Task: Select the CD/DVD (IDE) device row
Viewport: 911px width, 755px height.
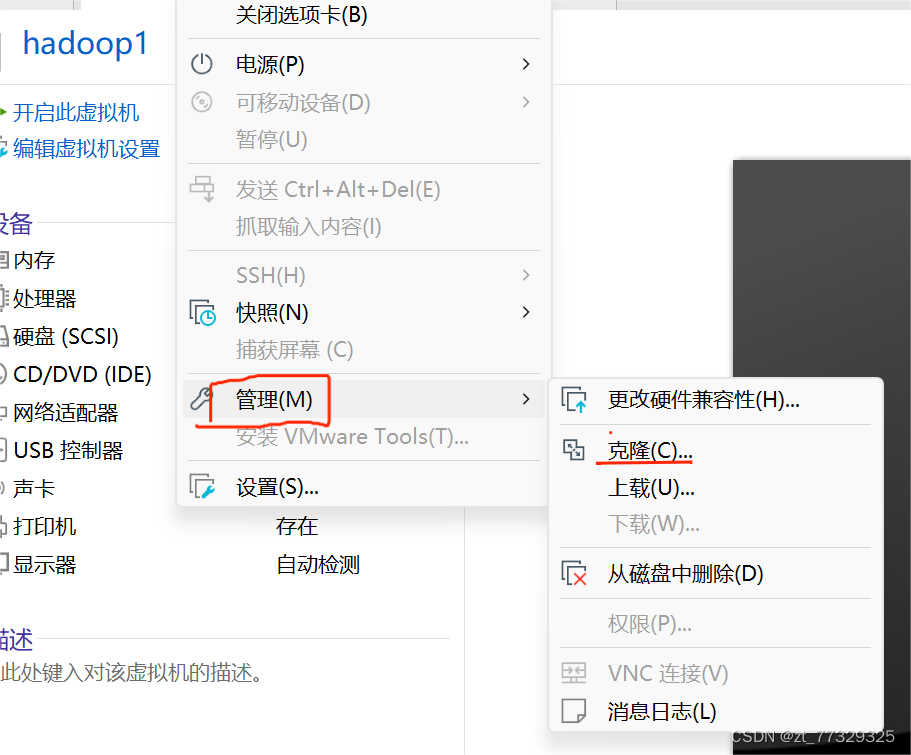Action: [x=82, y=374]
